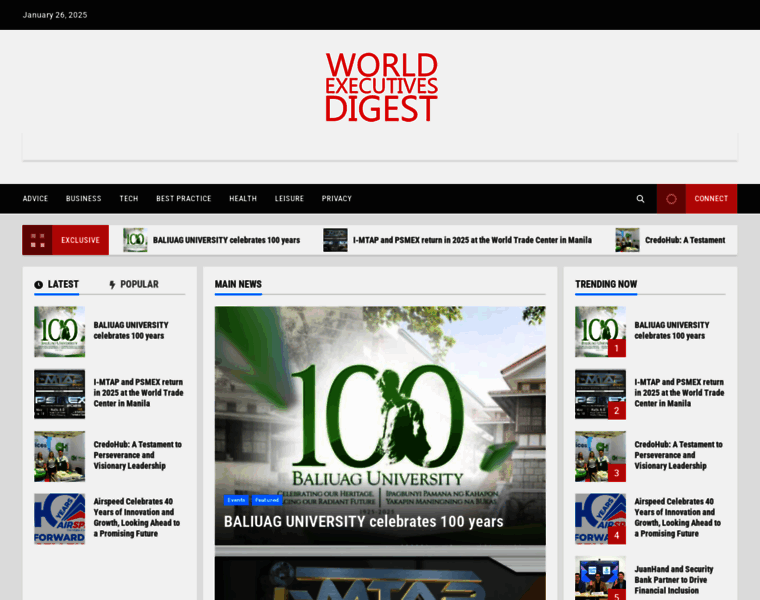Open Trending story JuanHand and Security Bank

(x=674, y=580)
